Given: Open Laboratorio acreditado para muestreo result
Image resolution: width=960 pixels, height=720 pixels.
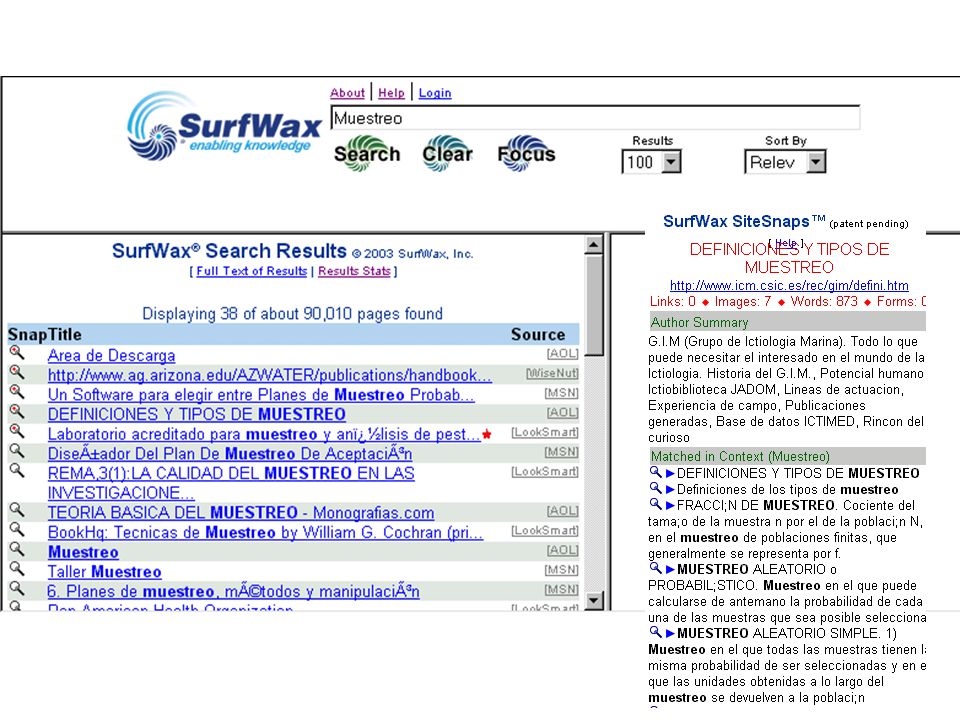Looking at the screenshot, I should pyautogui.click(x=264, y=433).
